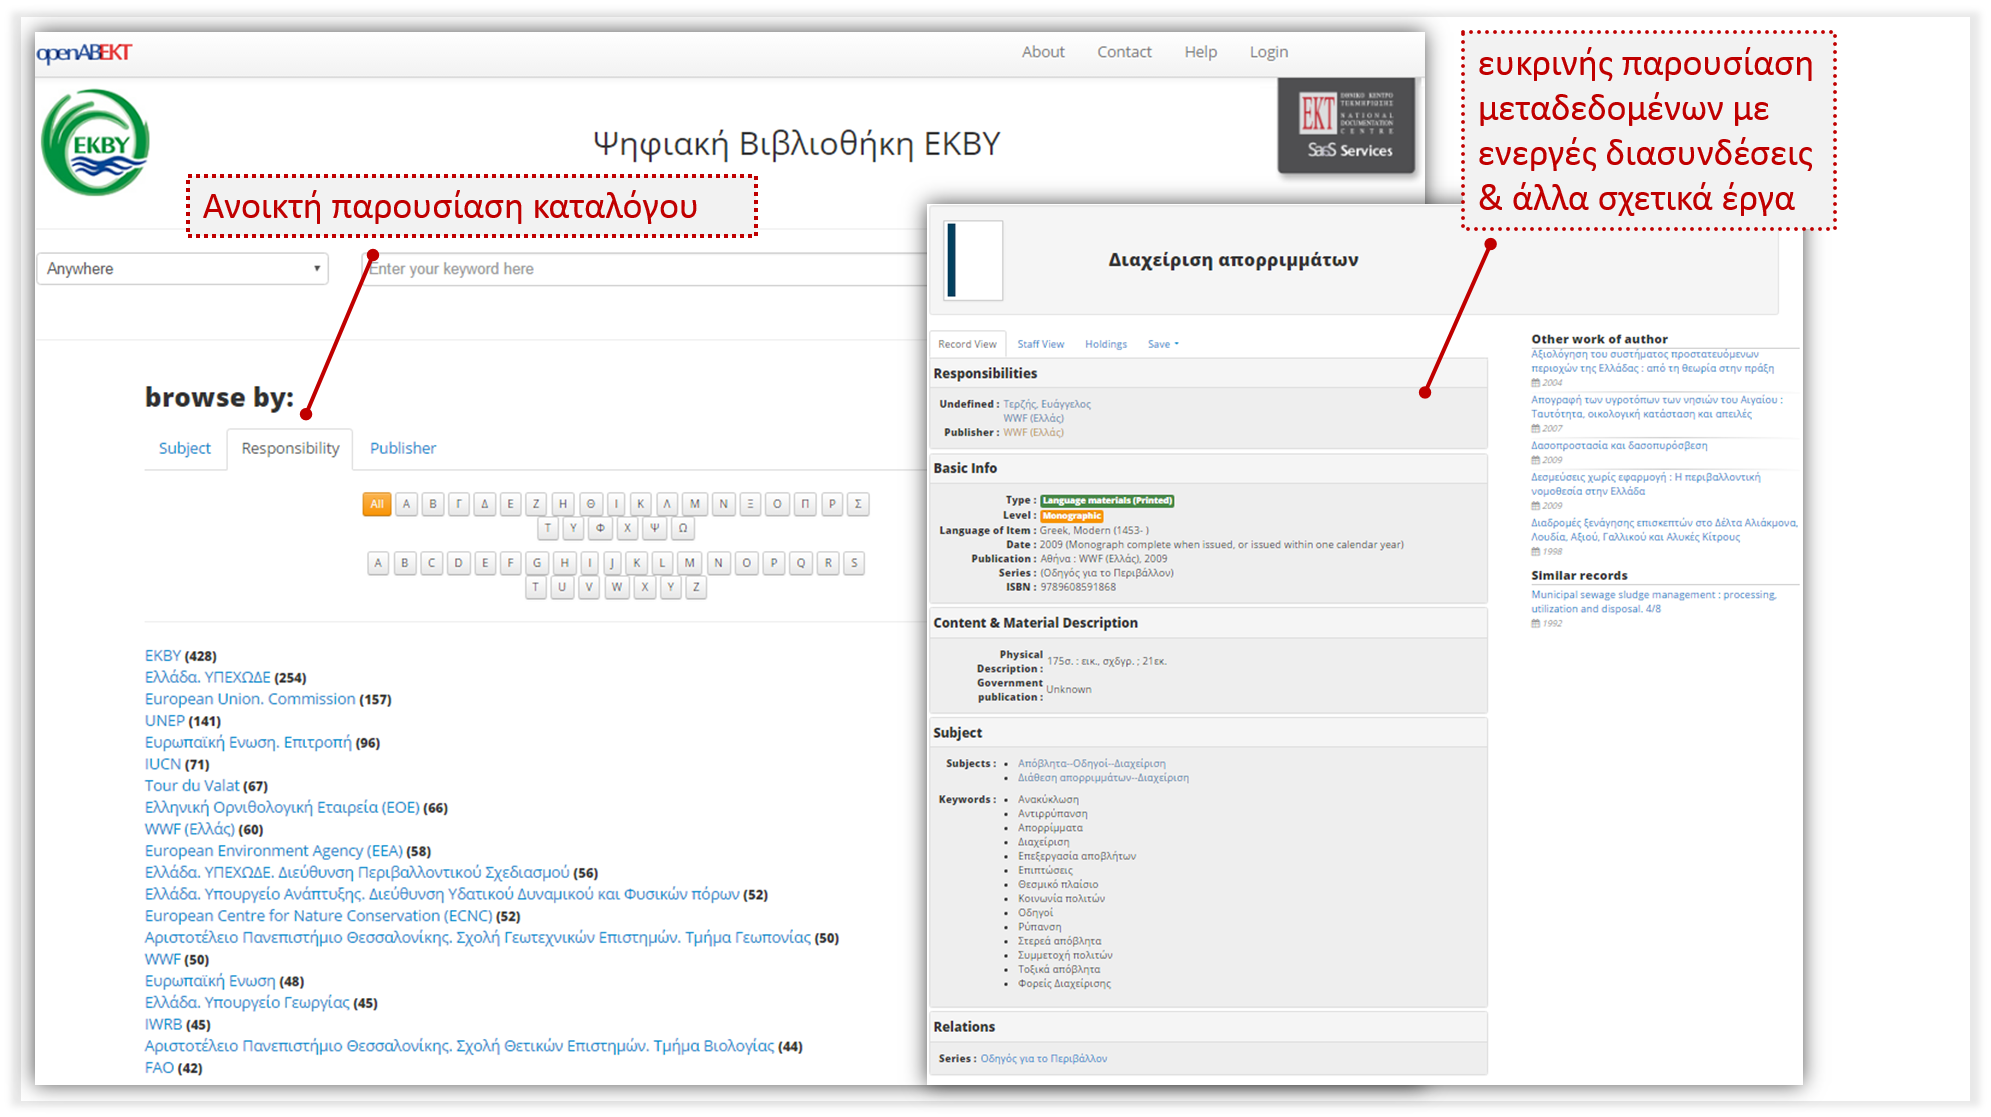Open the Contact page
This screenshot has height=1117, width=1991.
click(1124, 52)
